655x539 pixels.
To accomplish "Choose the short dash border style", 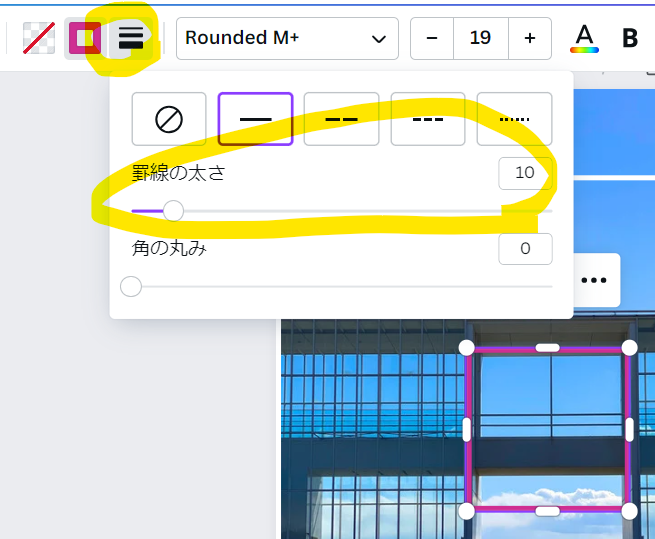I will [x=428, y=119].
